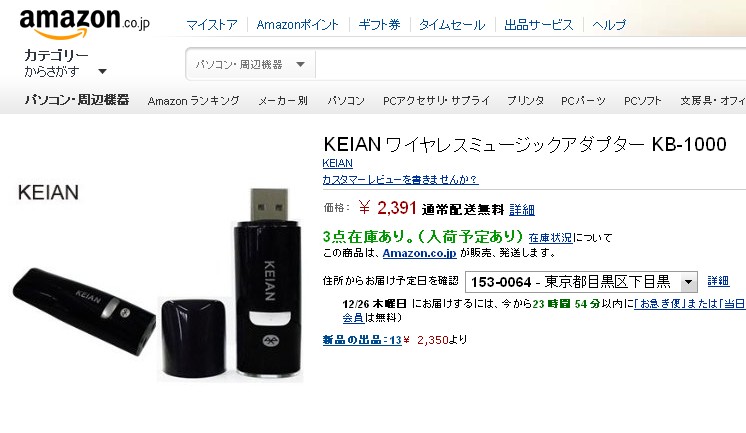This screenshot has height=433, width=746.
Task: Open the ギフト券 link
Action: coord(379,24)
